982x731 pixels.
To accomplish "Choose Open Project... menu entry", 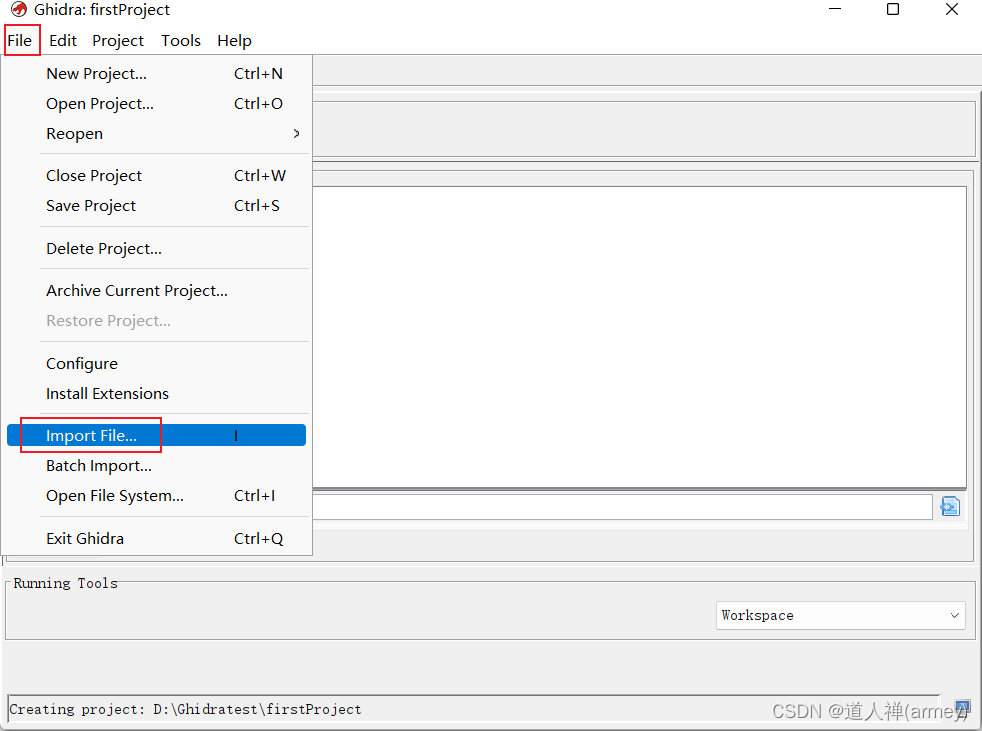I will 157,104.
